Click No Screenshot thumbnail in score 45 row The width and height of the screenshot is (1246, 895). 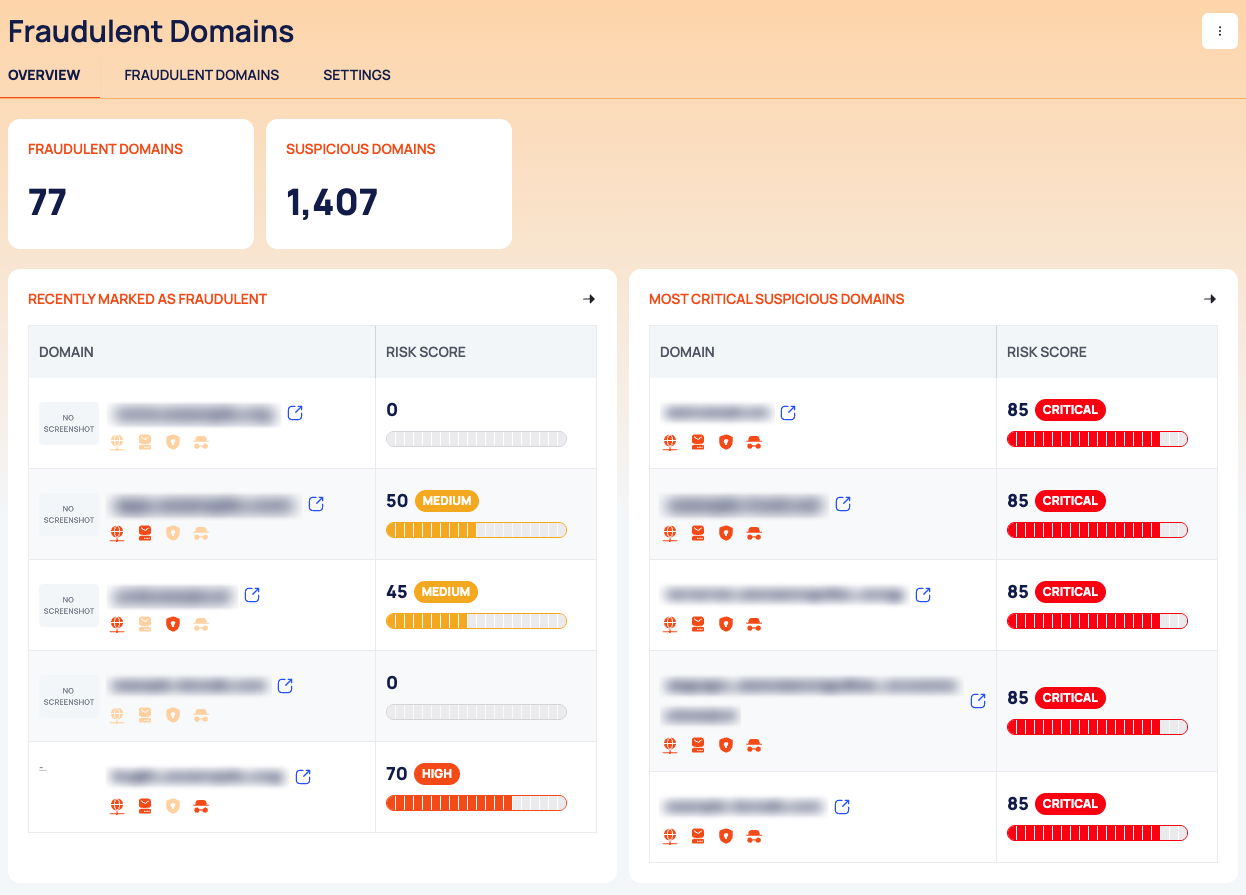[69, 606]
